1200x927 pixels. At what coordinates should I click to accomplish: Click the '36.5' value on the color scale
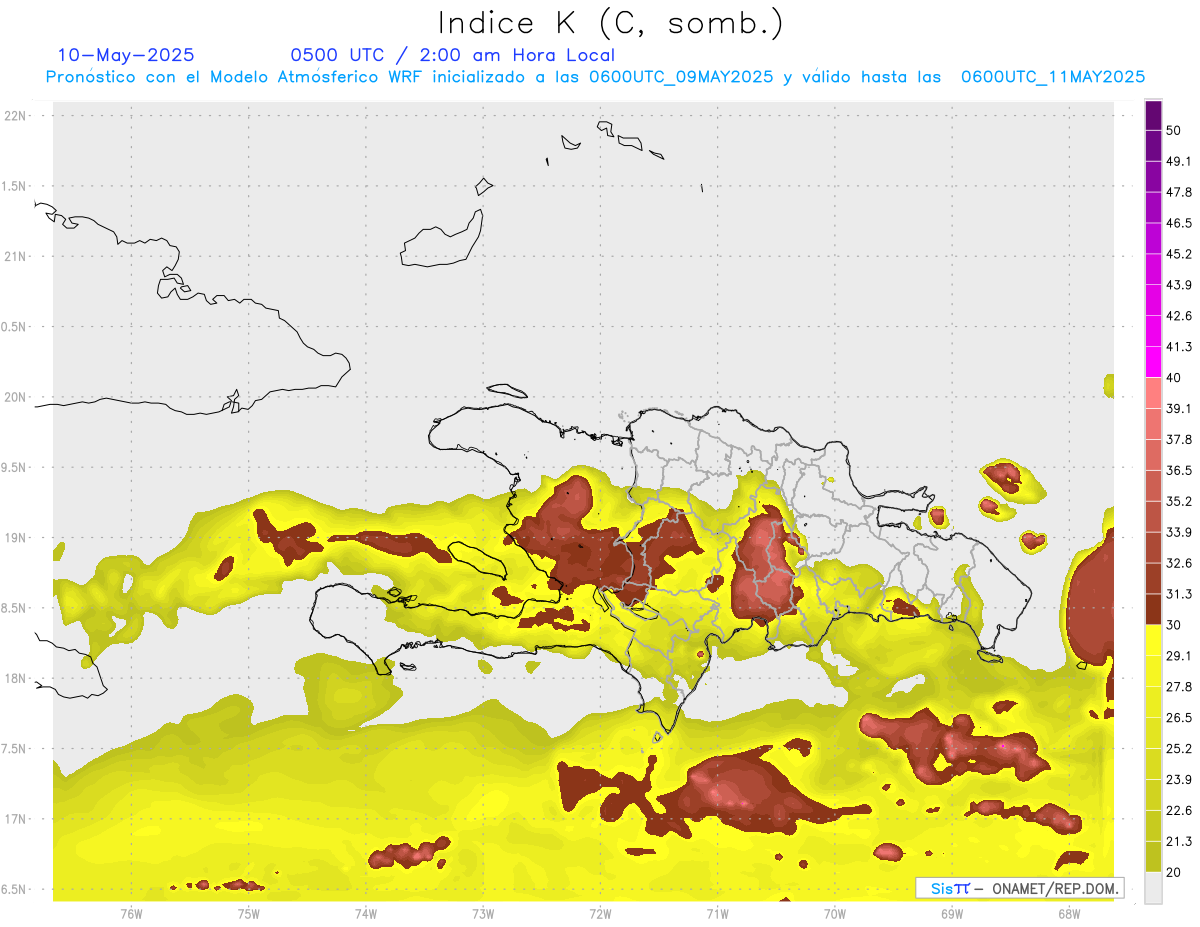(1179, 470)
